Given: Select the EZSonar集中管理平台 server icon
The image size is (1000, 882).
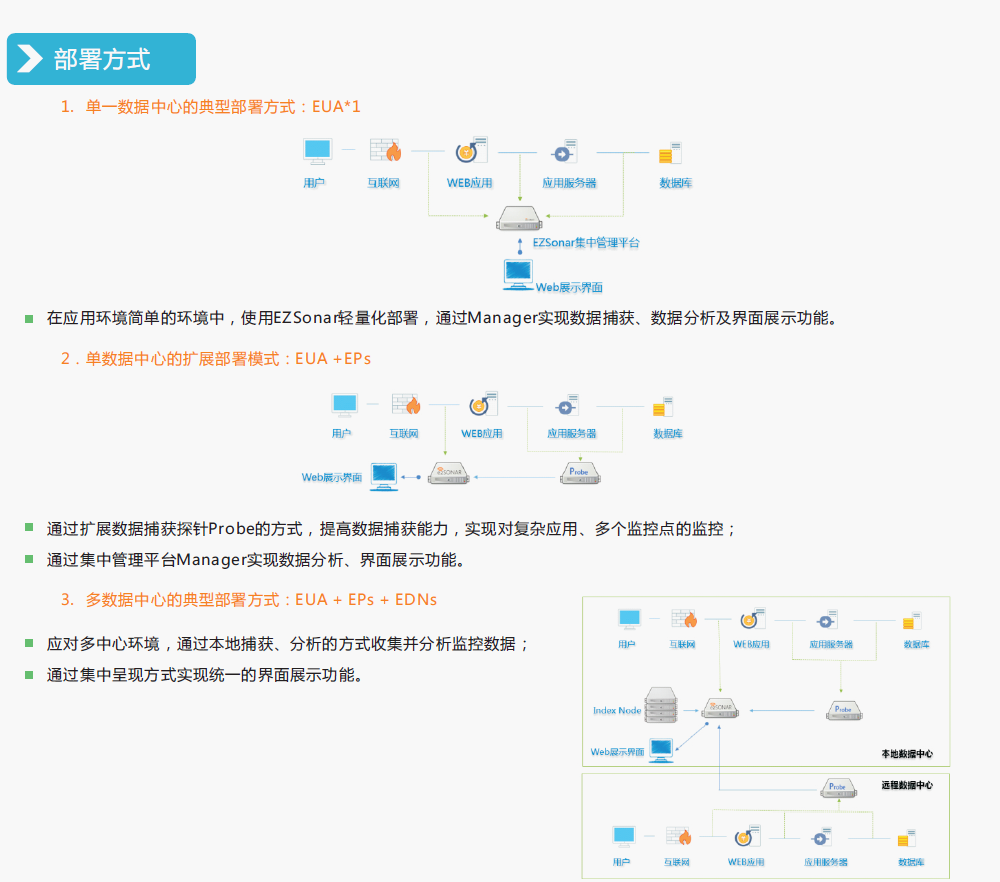Looking at the screenshot, I should click(x=519, y=218).
